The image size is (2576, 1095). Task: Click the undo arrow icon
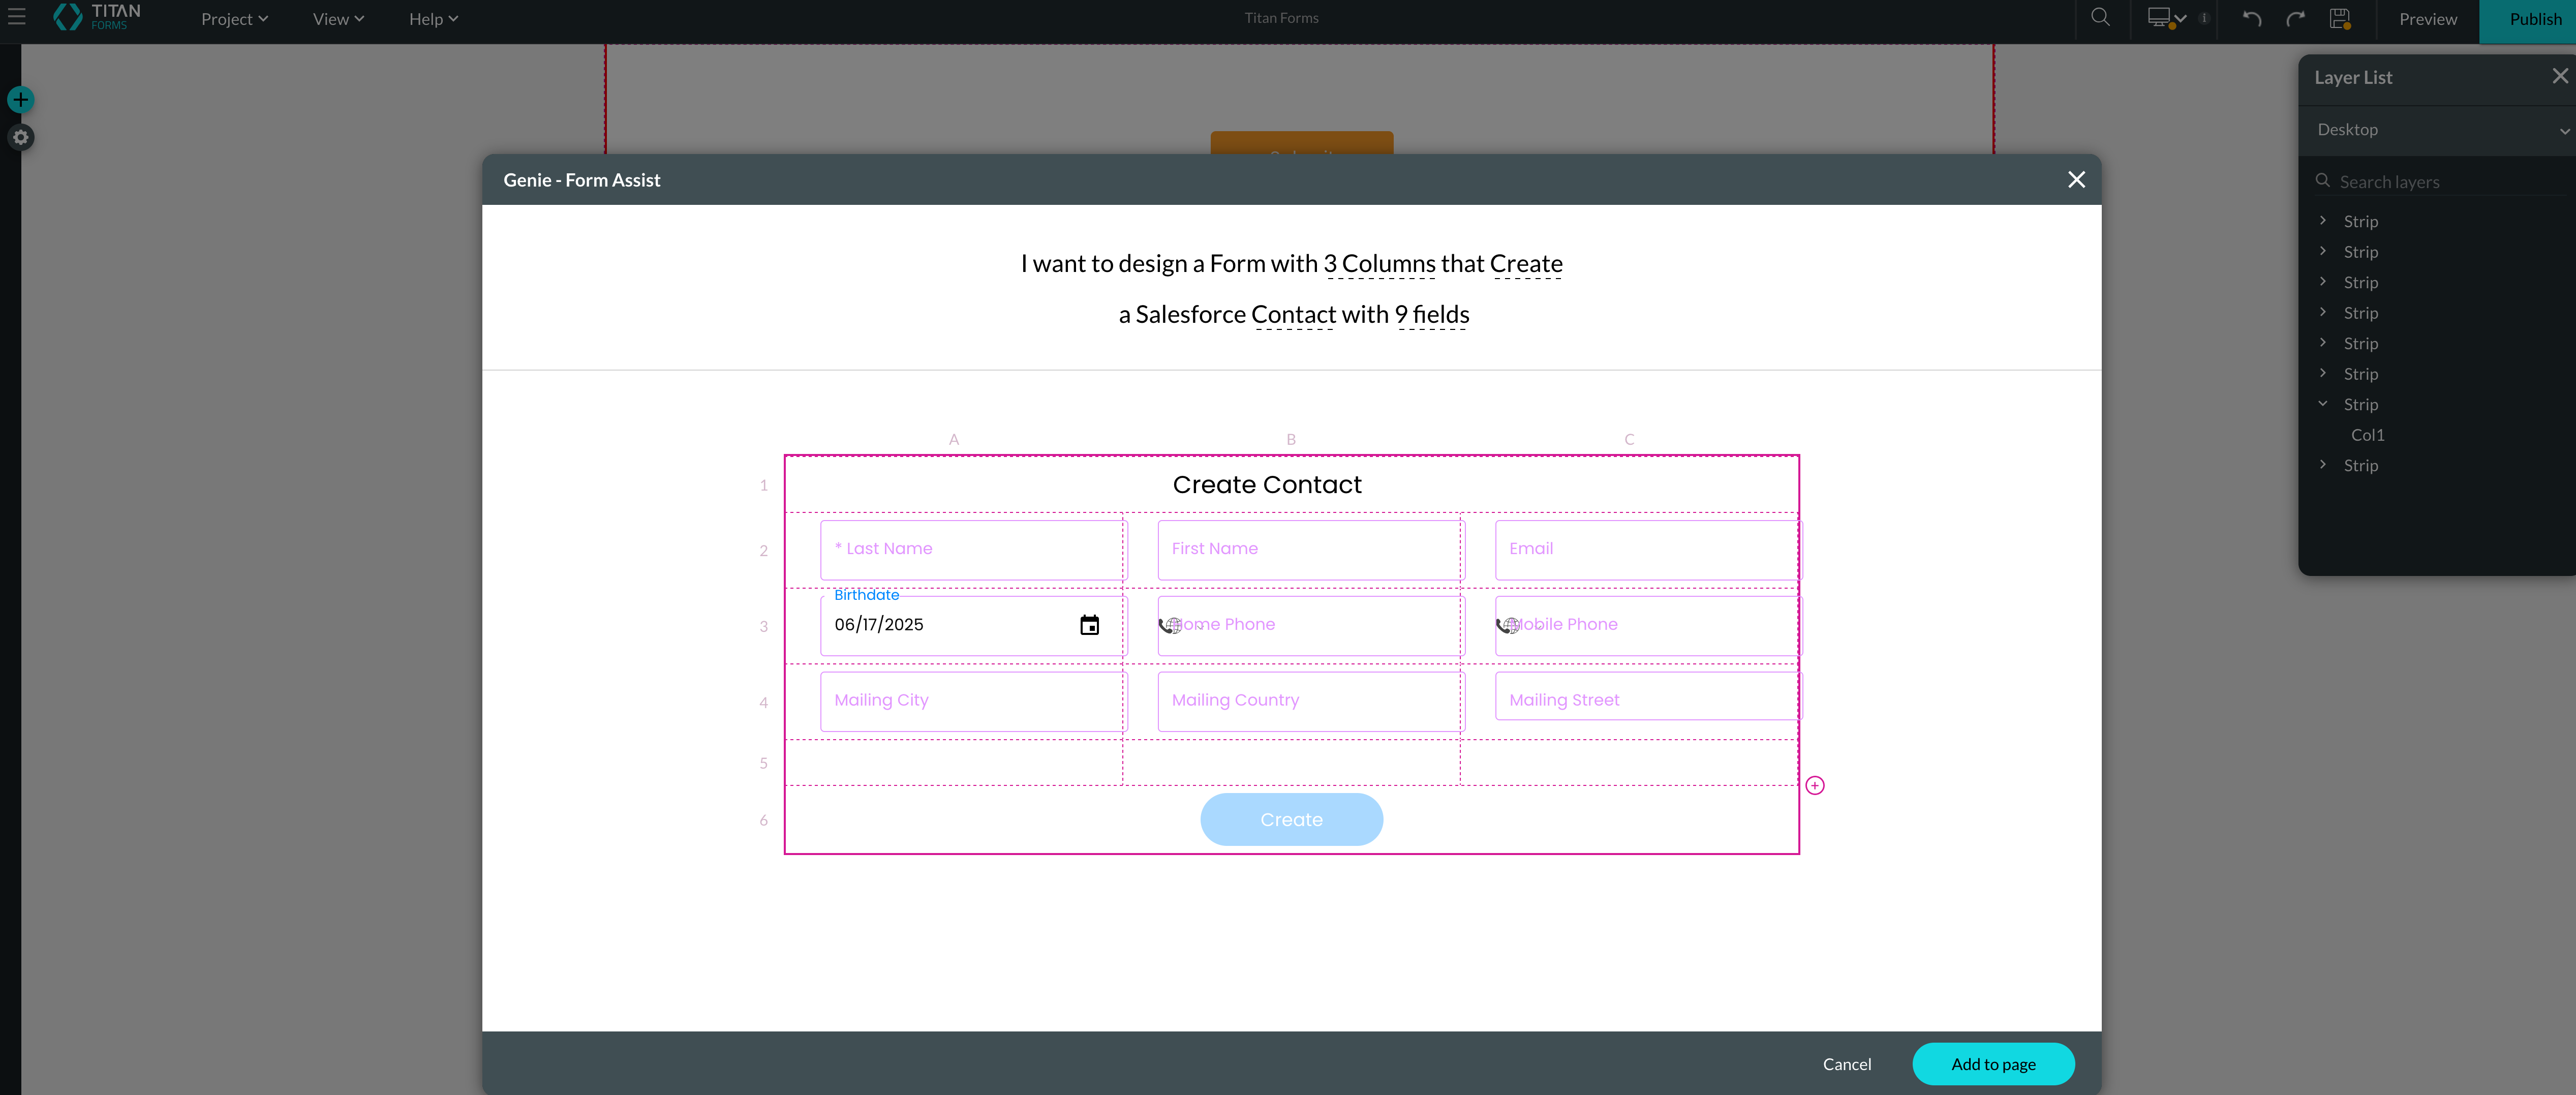[2251, 19]
